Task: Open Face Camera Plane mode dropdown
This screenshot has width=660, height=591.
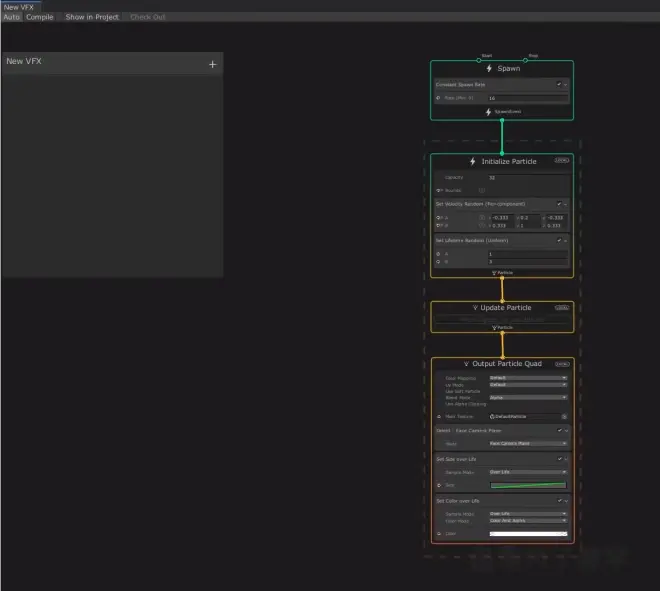Action: click(528, 443)
